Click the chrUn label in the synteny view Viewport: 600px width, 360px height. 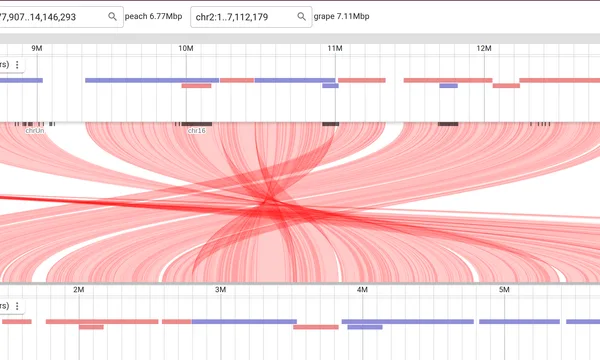pos(35,130)
